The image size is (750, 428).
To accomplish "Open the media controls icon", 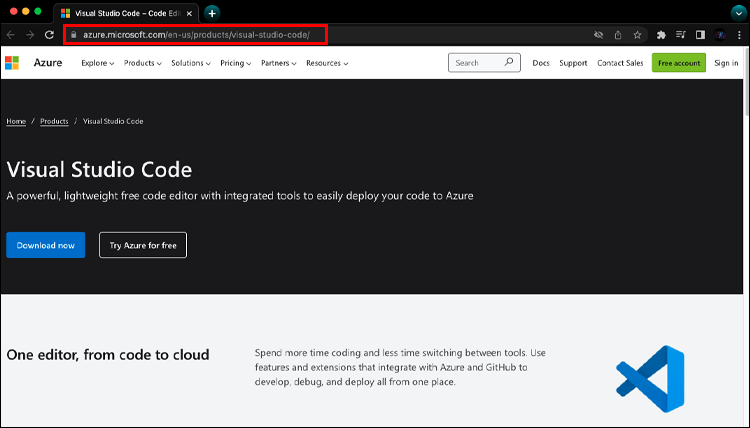I will tap(681, 34).
